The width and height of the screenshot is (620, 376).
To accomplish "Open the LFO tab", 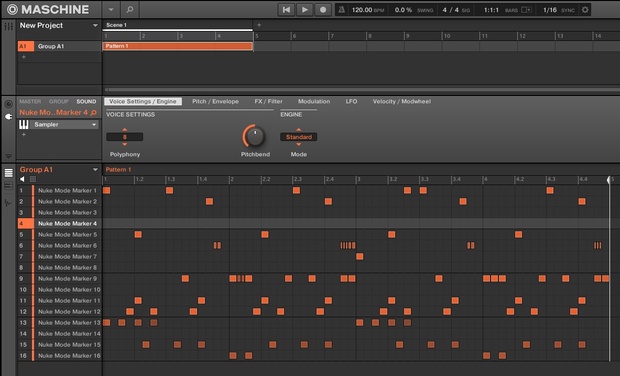I will 351,102.
